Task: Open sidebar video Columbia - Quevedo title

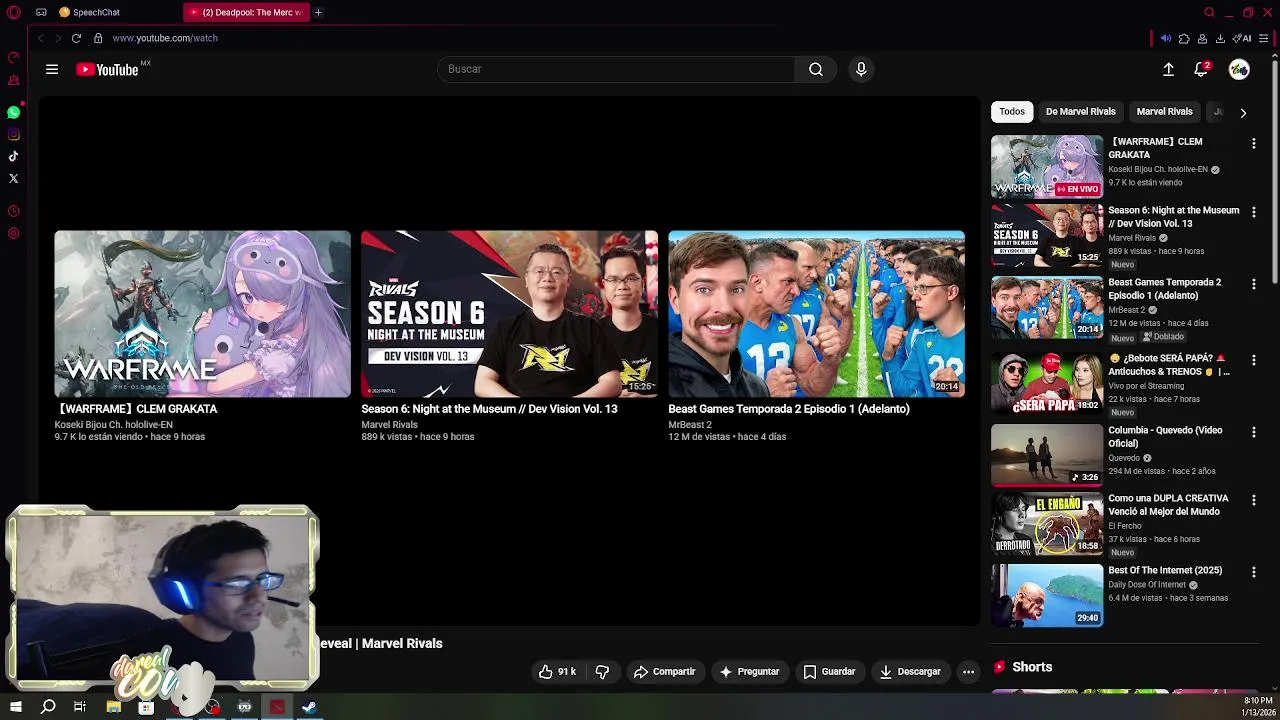Action: point(1165,437)
